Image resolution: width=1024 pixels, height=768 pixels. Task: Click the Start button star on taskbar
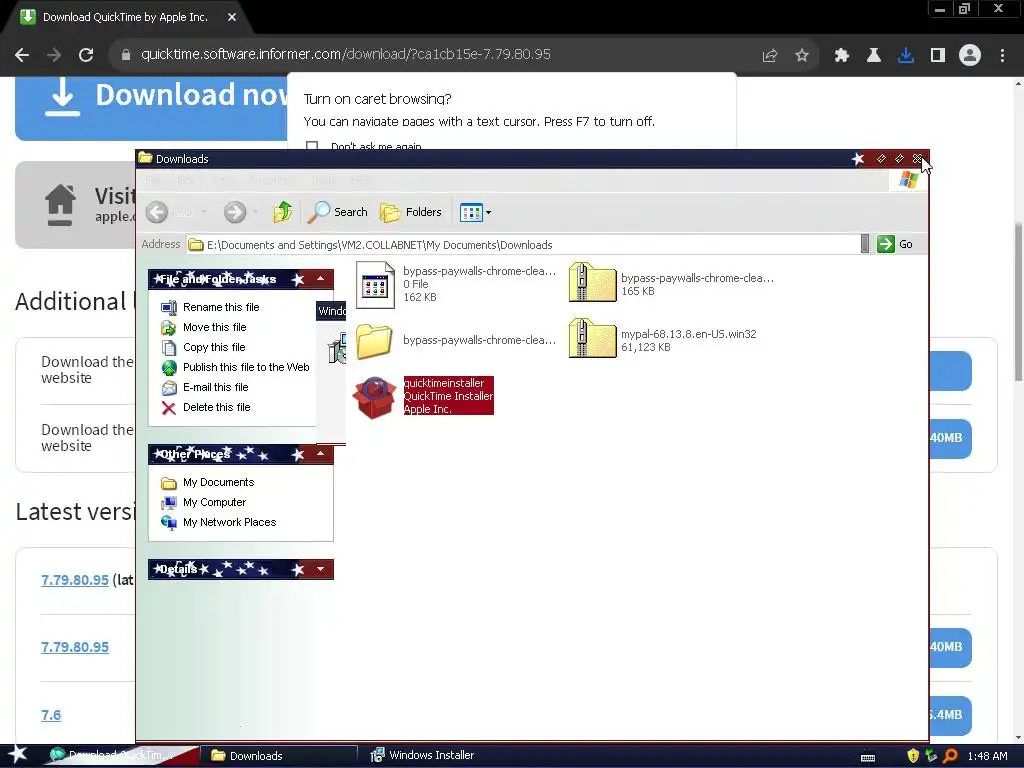click(x=17, y=755)
